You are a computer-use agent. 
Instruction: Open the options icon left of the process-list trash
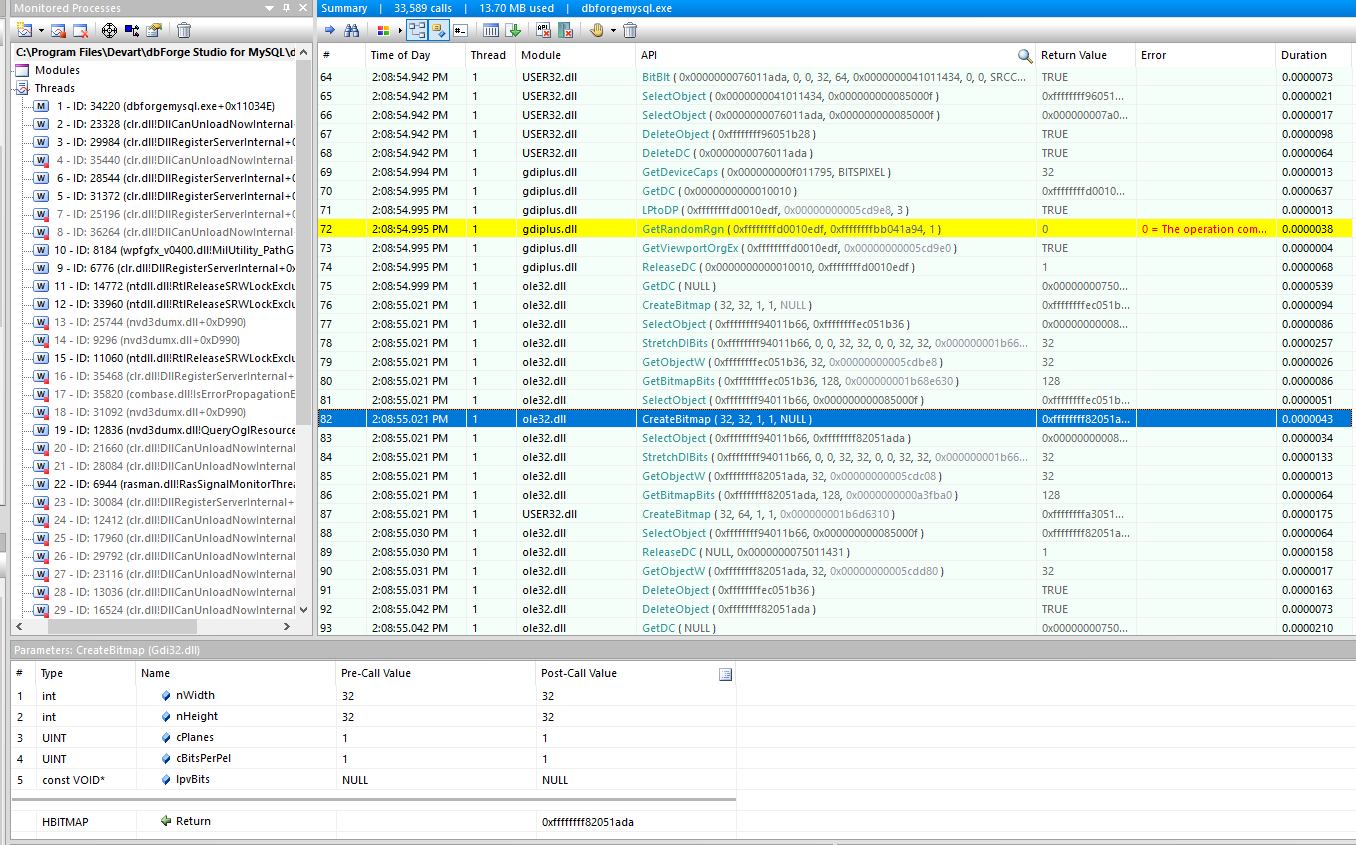point(154,30)
